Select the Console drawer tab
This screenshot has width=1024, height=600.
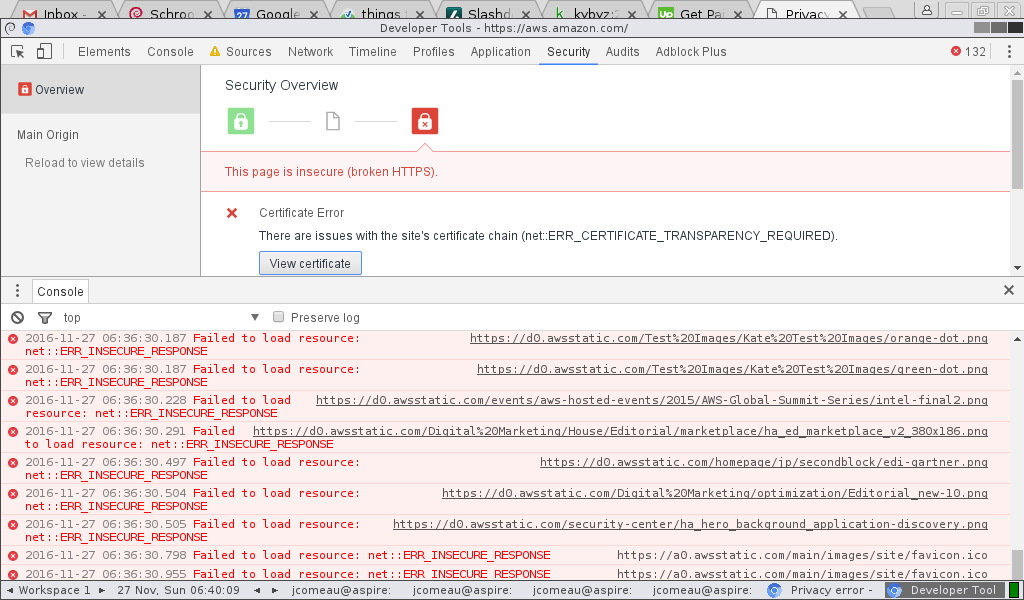pyautogui.click(x=60, y=292)
